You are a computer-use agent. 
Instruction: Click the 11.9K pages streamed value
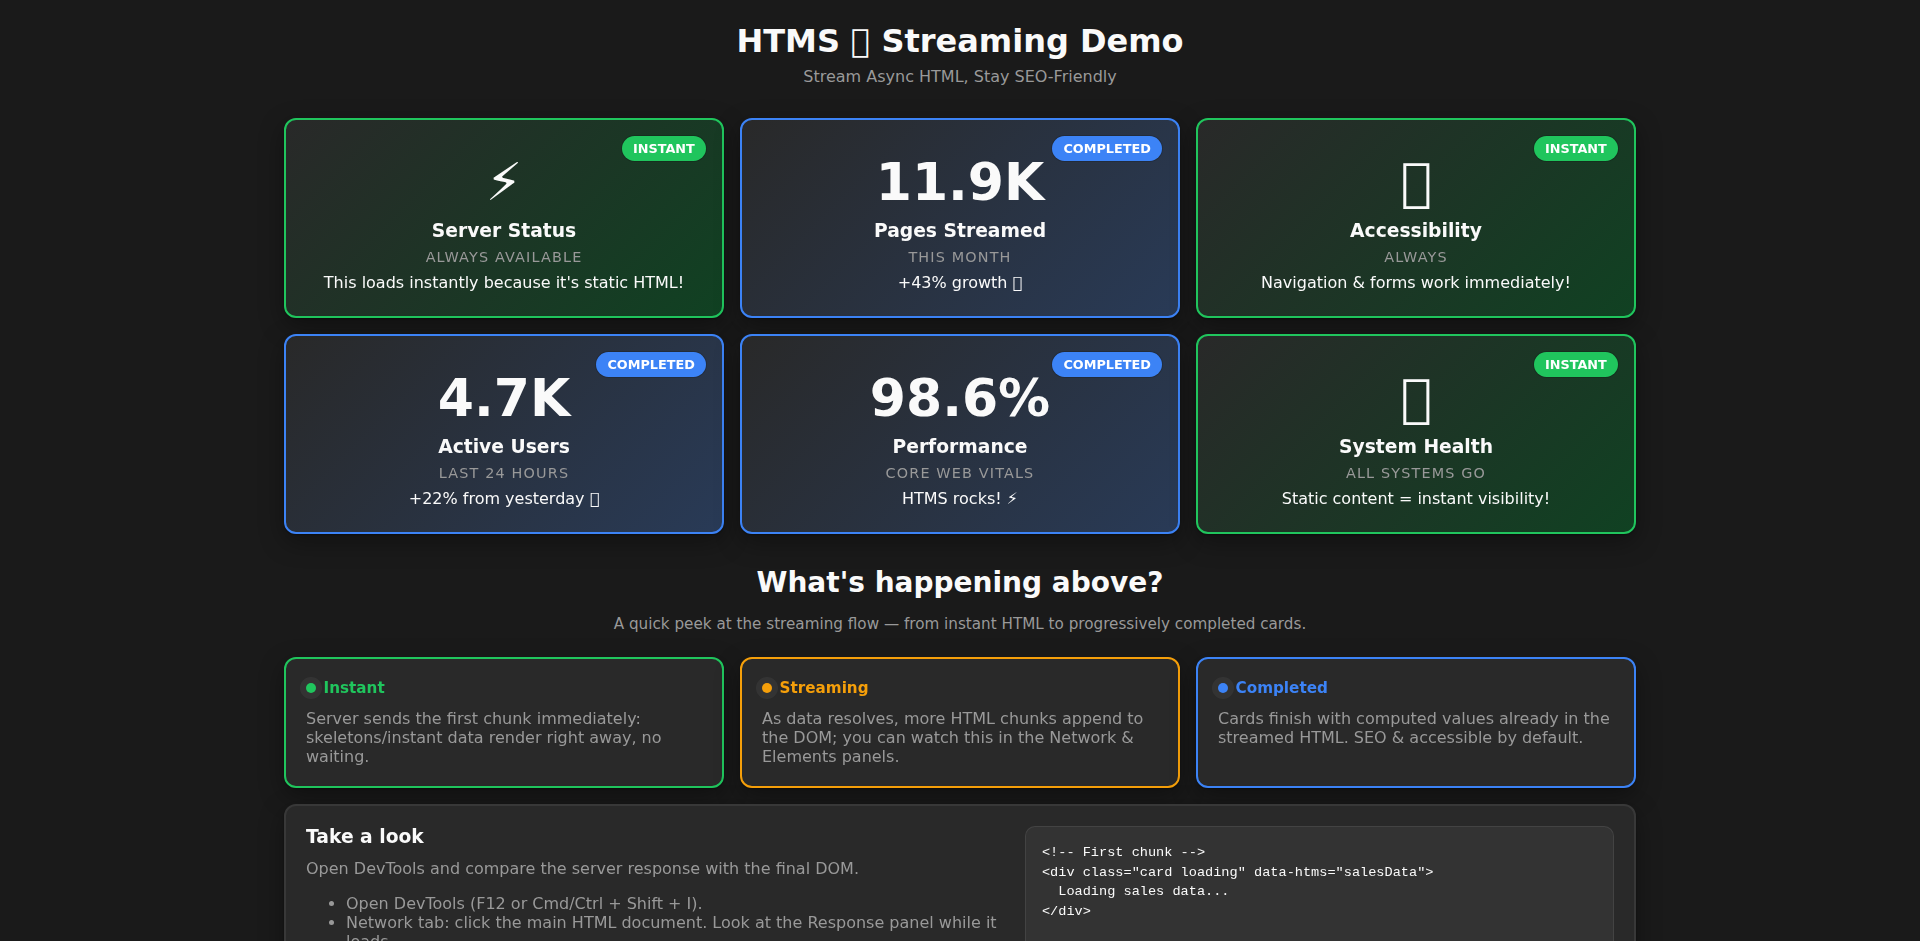[960, 182]
